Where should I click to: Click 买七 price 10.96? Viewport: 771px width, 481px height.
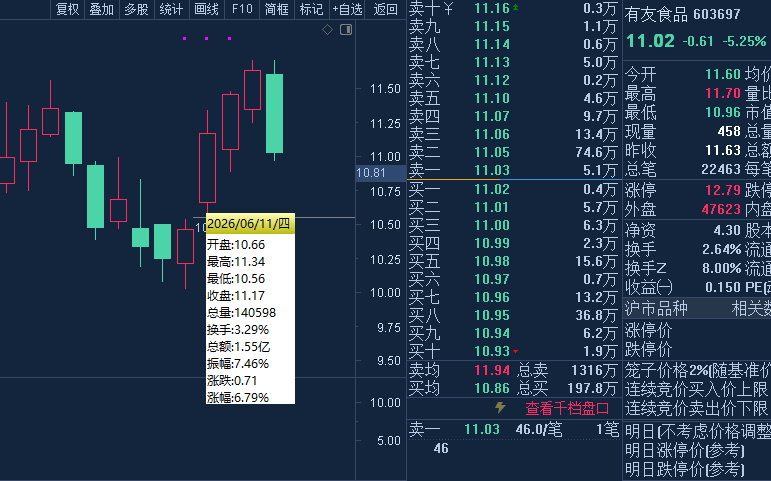(x=492, y=297)
